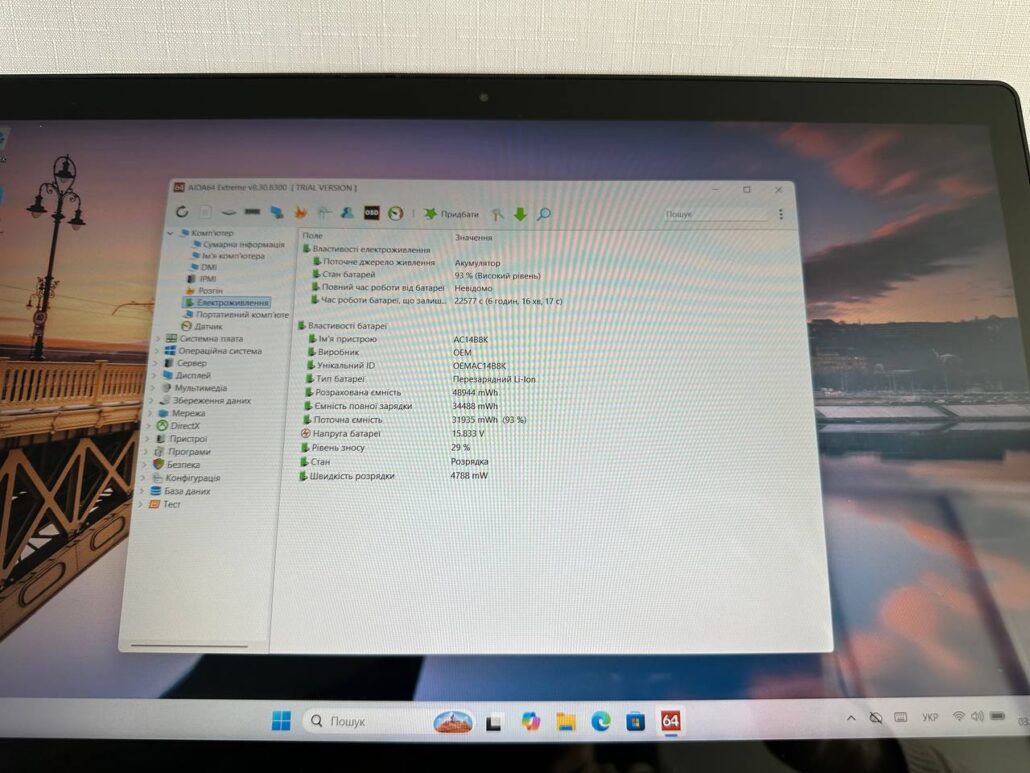Screen dimensions: 1030x773
Task: Expand the Операційна система node
Action: coord(158,351)
